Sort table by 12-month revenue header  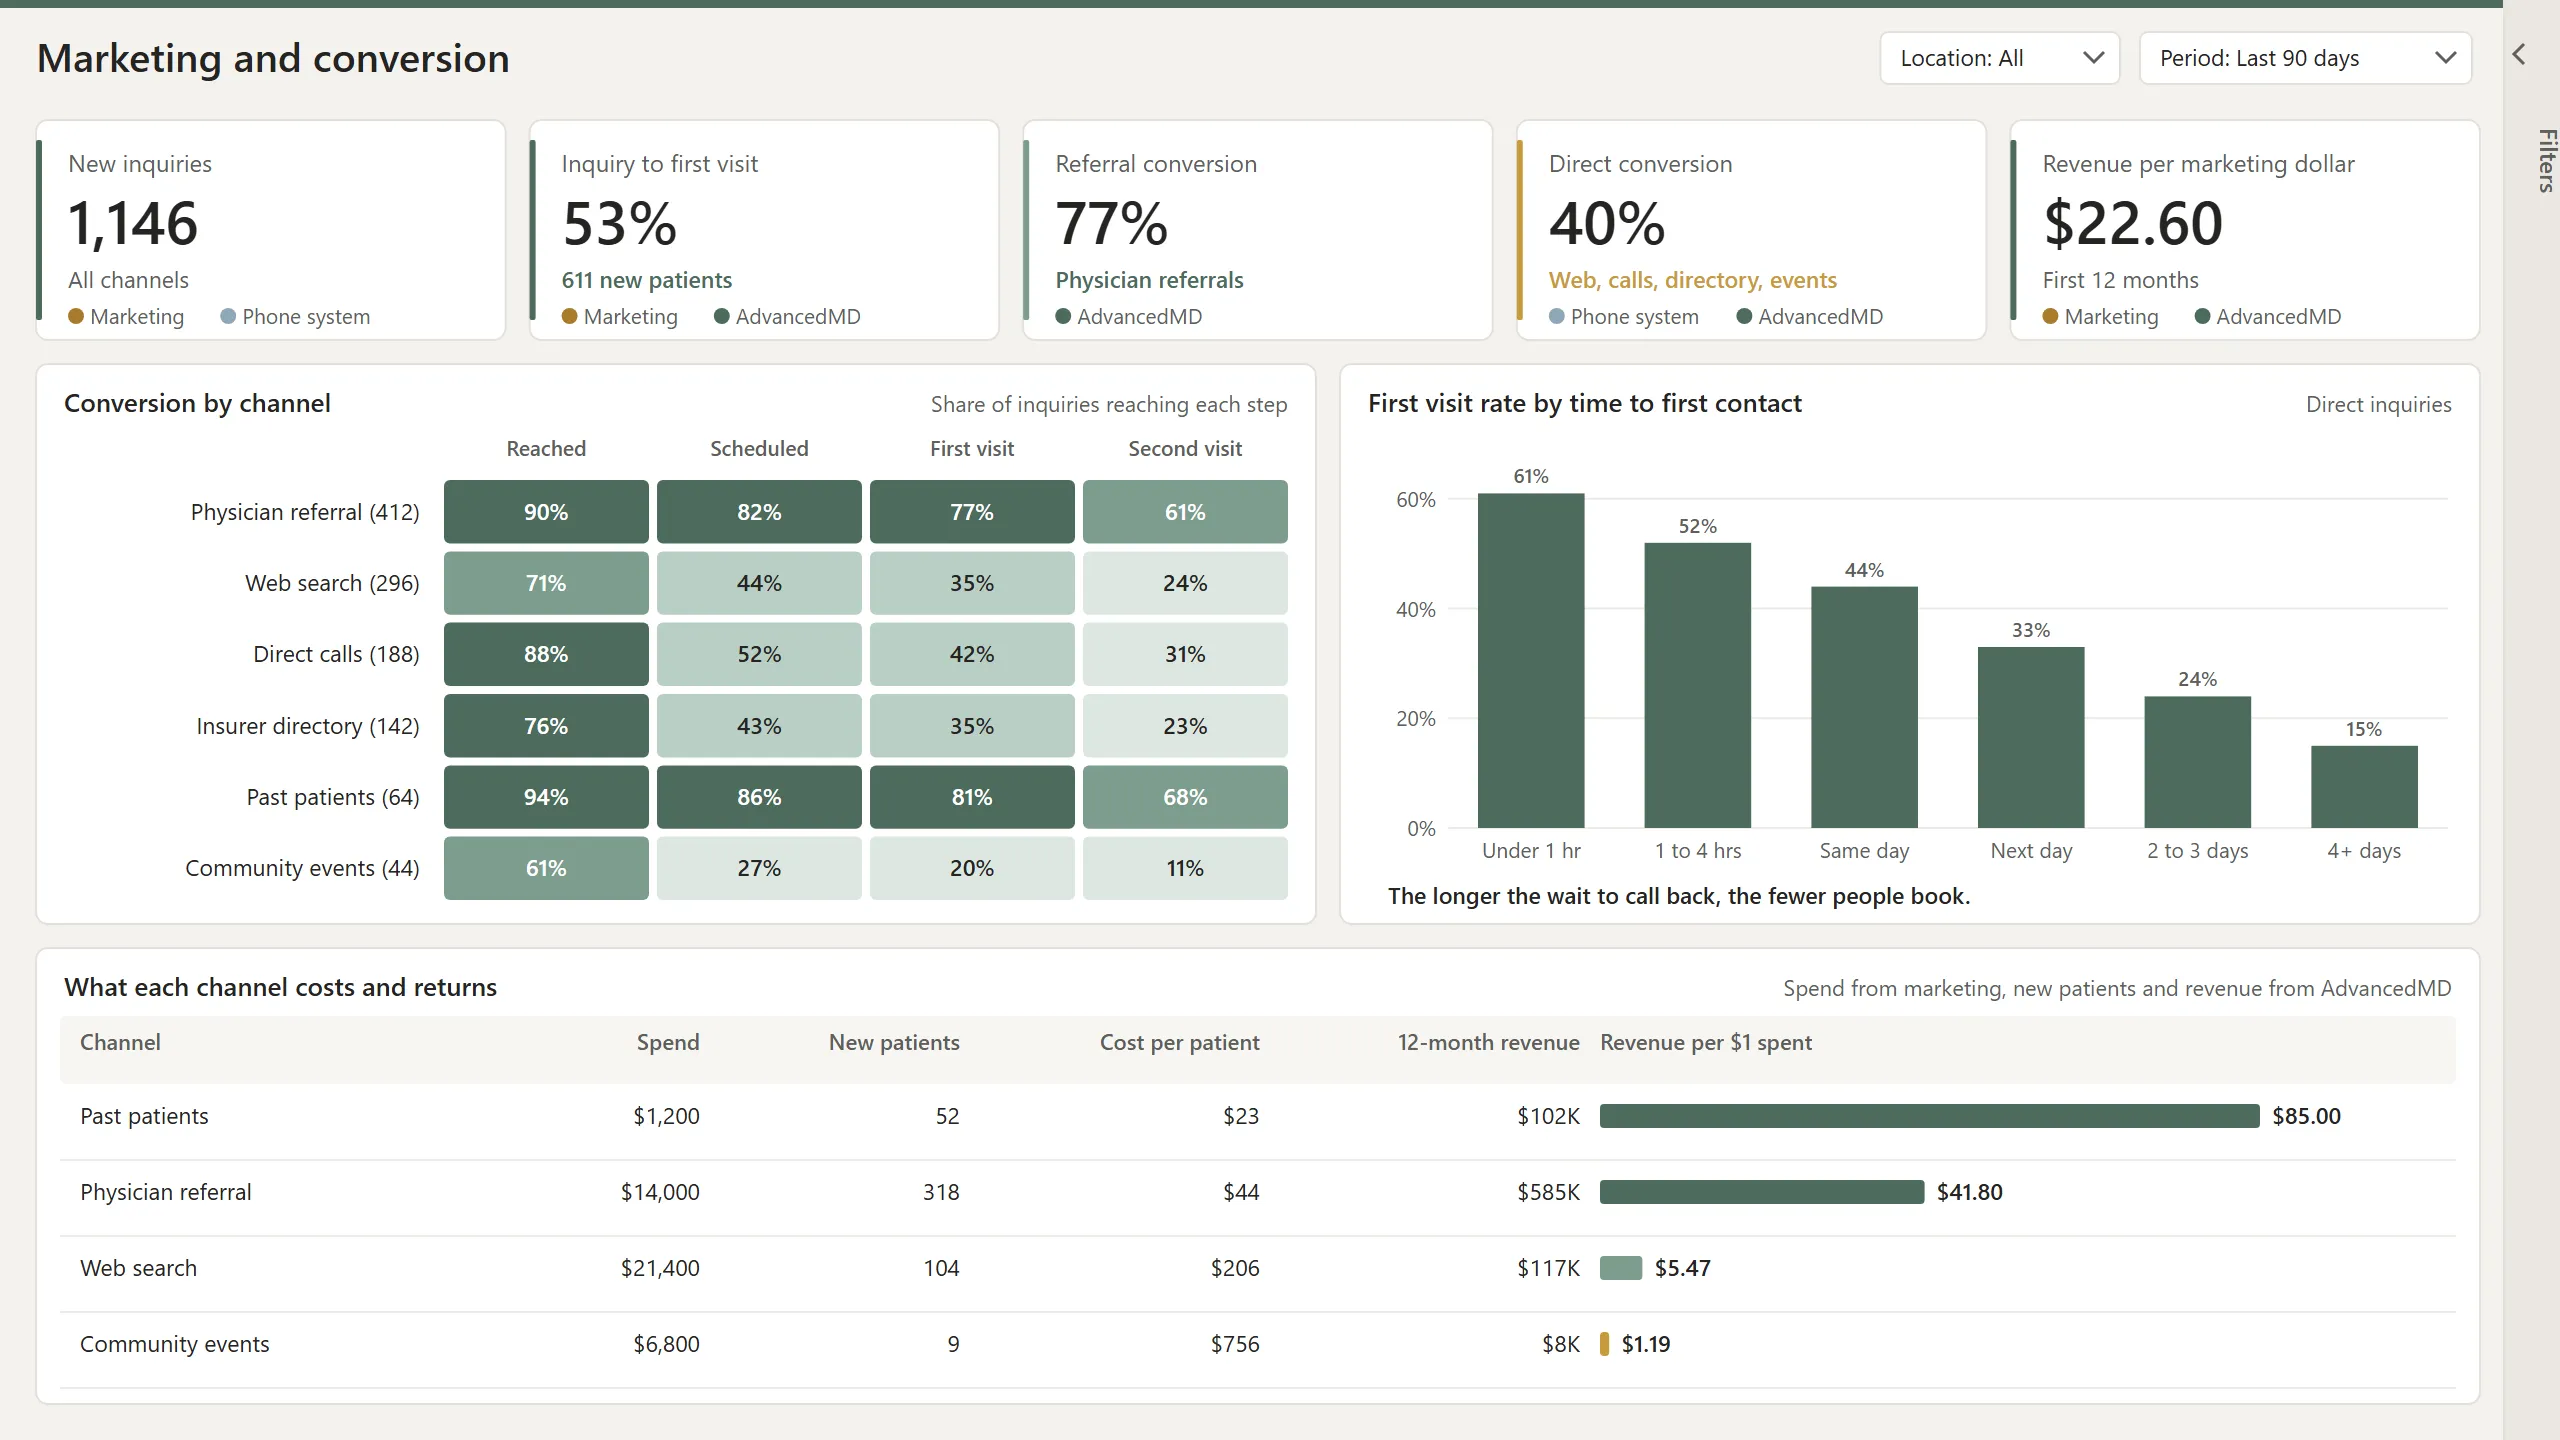pyautogui.click(x=1489, y=1042)
